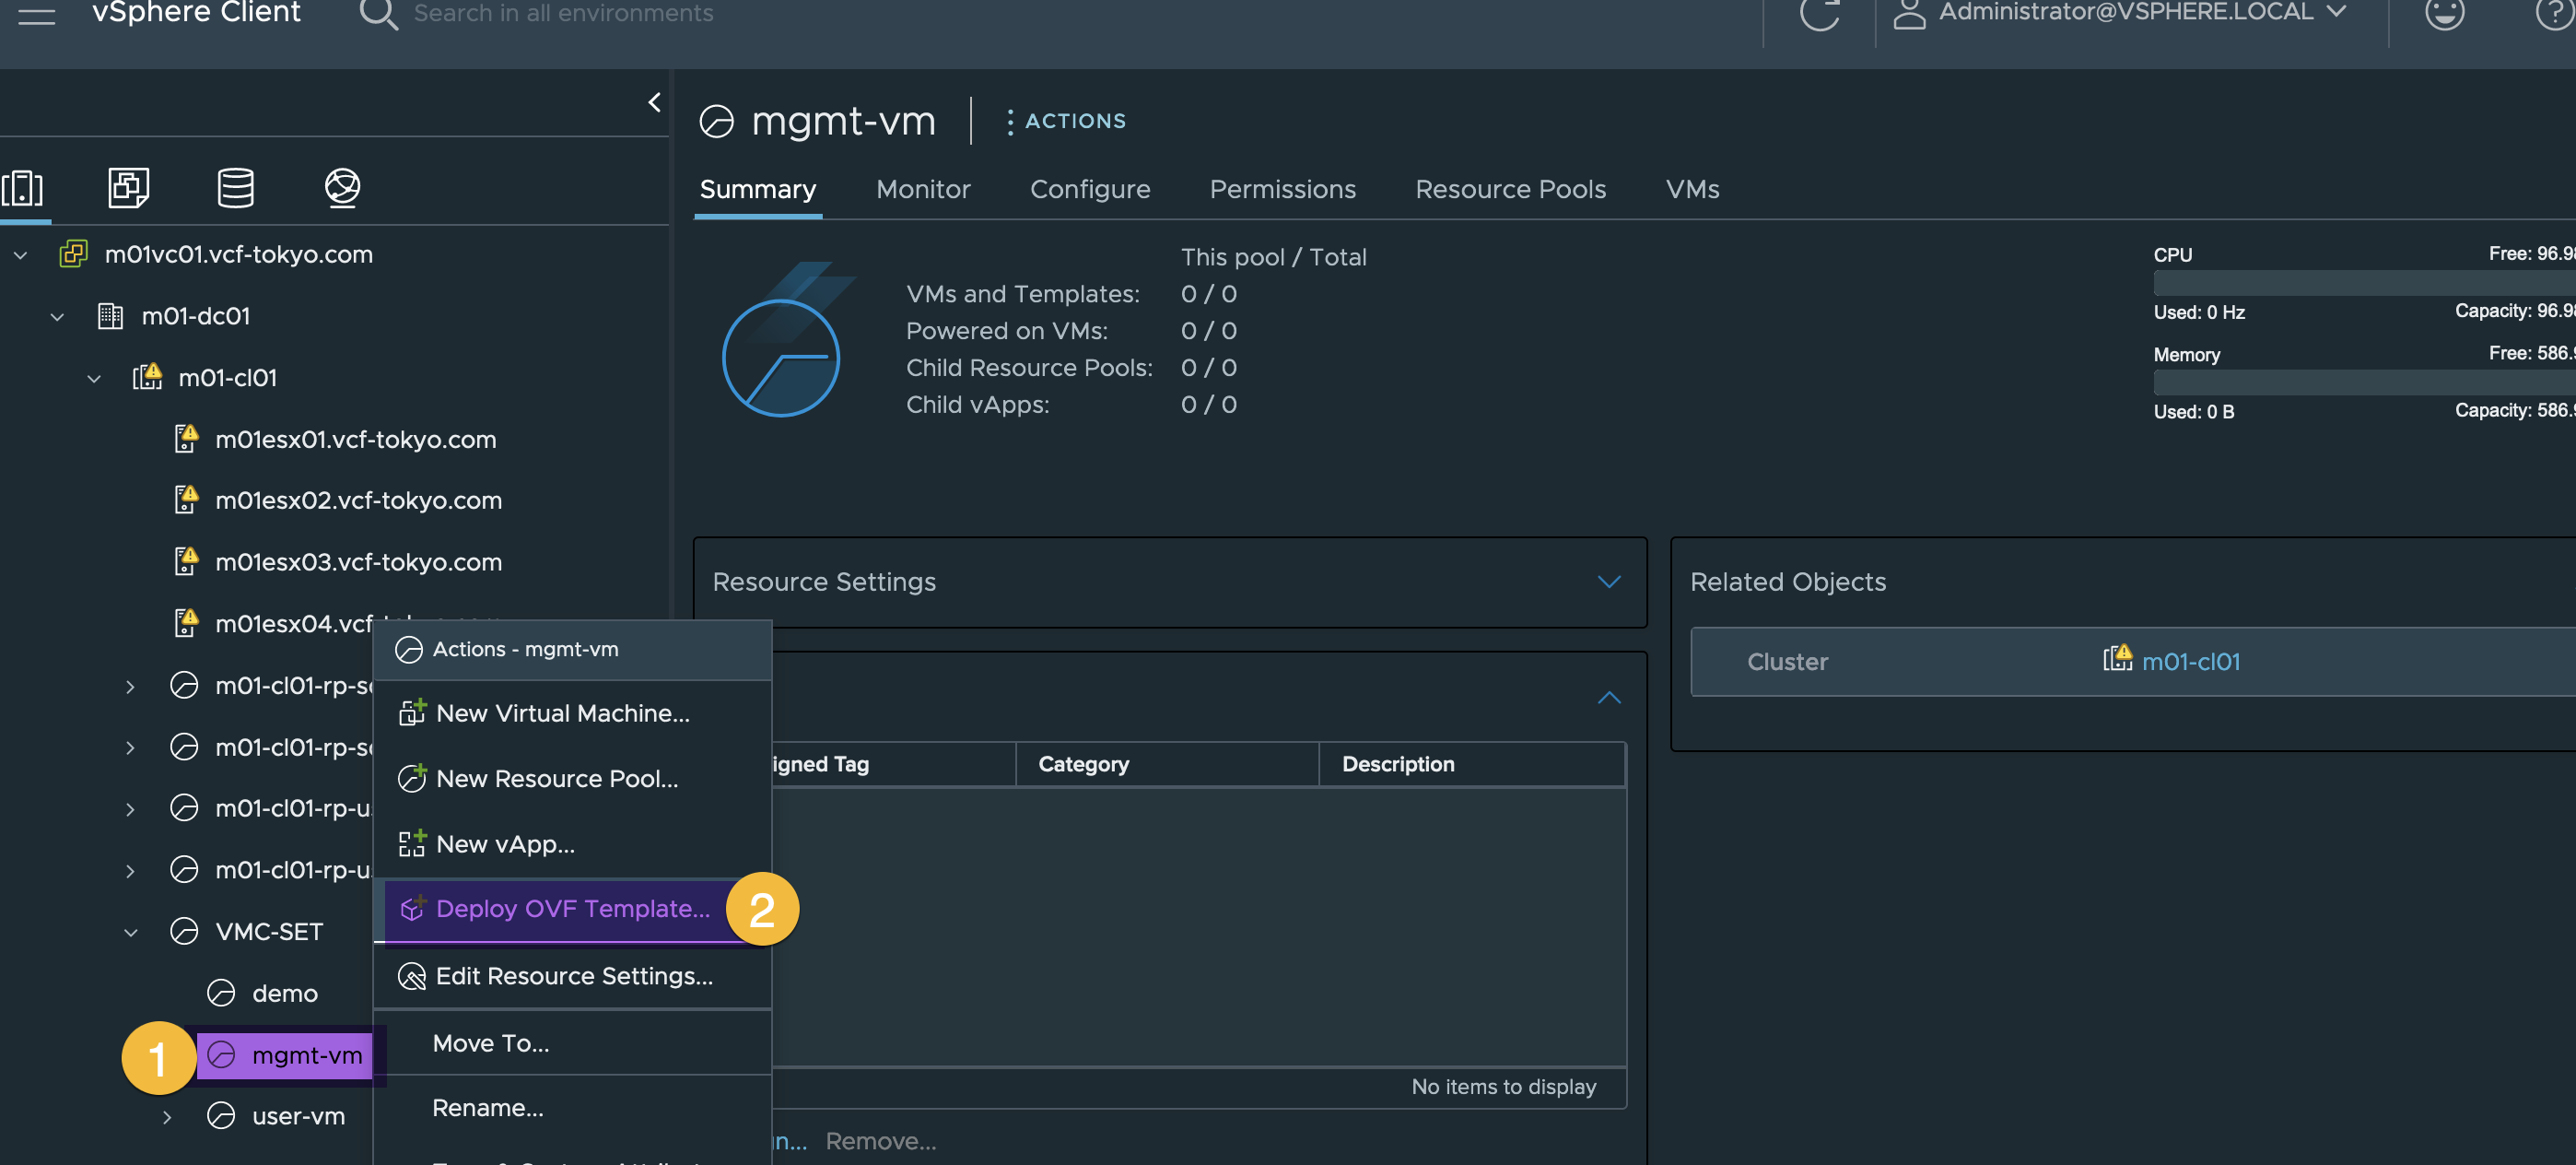Screen dimensions: 2576x1165
Task: Open the m01-cl01 cluster link
Action: pyautogui.click(x=2190, y=661)
